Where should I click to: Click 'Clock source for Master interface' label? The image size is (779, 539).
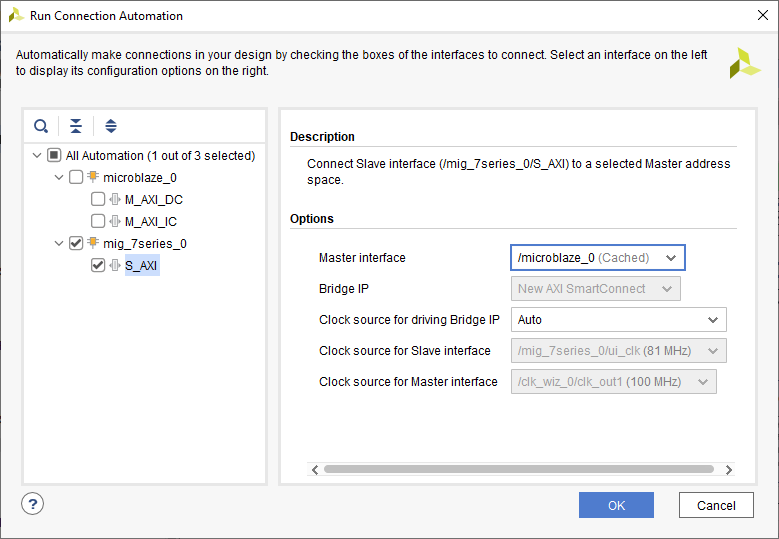pyautogui.click(x=408, y=382)
